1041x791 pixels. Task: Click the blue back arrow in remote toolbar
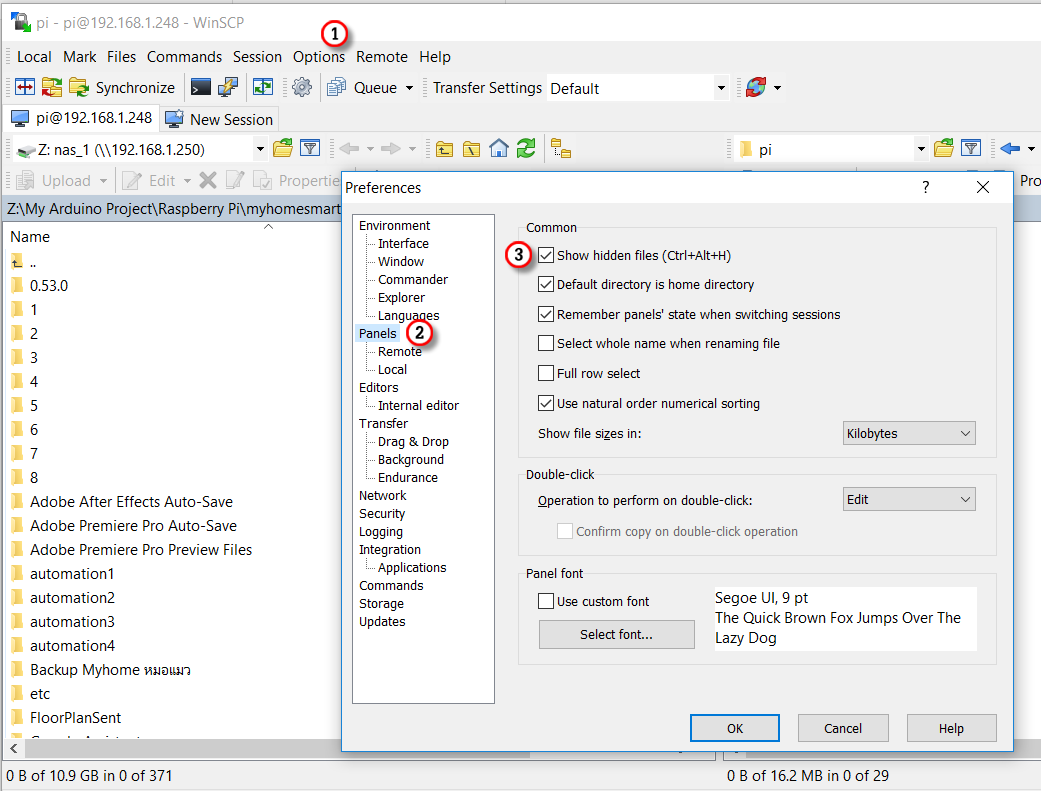click(x=1010, y=149)
